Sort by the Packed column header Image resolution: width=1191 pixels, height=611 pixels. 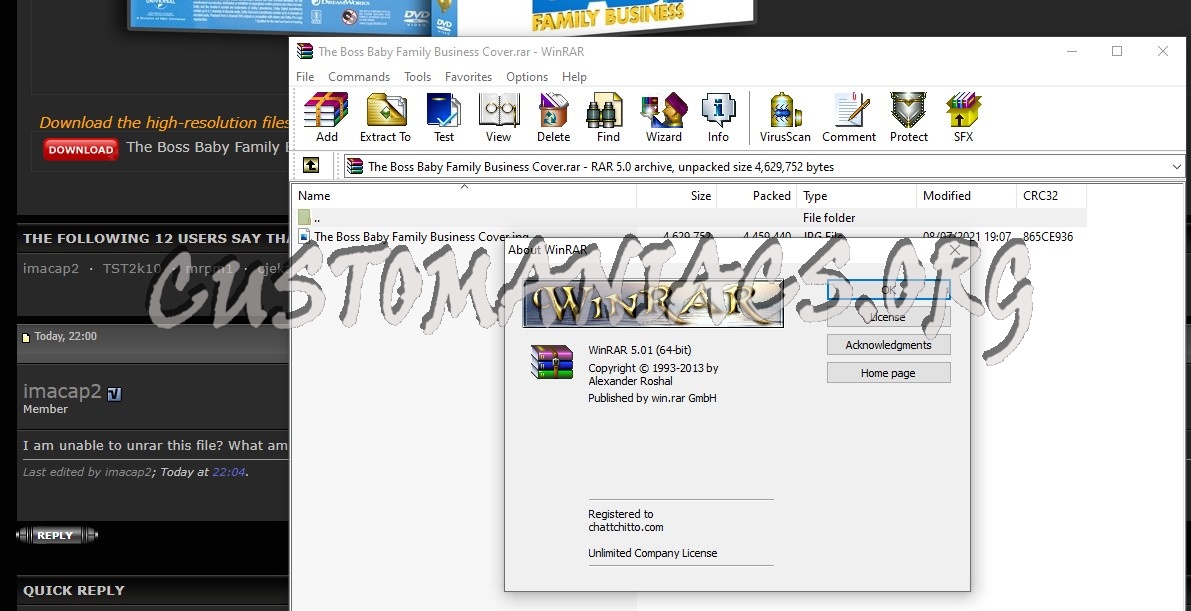pyautogui.click(x=757, y=195)
